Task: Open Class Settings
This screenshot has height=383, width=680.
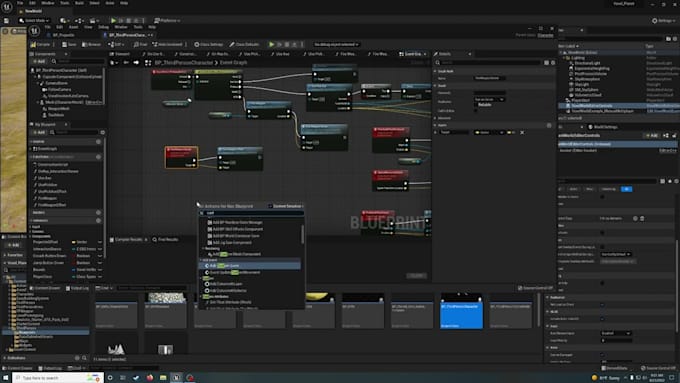Action: point(209,44)
